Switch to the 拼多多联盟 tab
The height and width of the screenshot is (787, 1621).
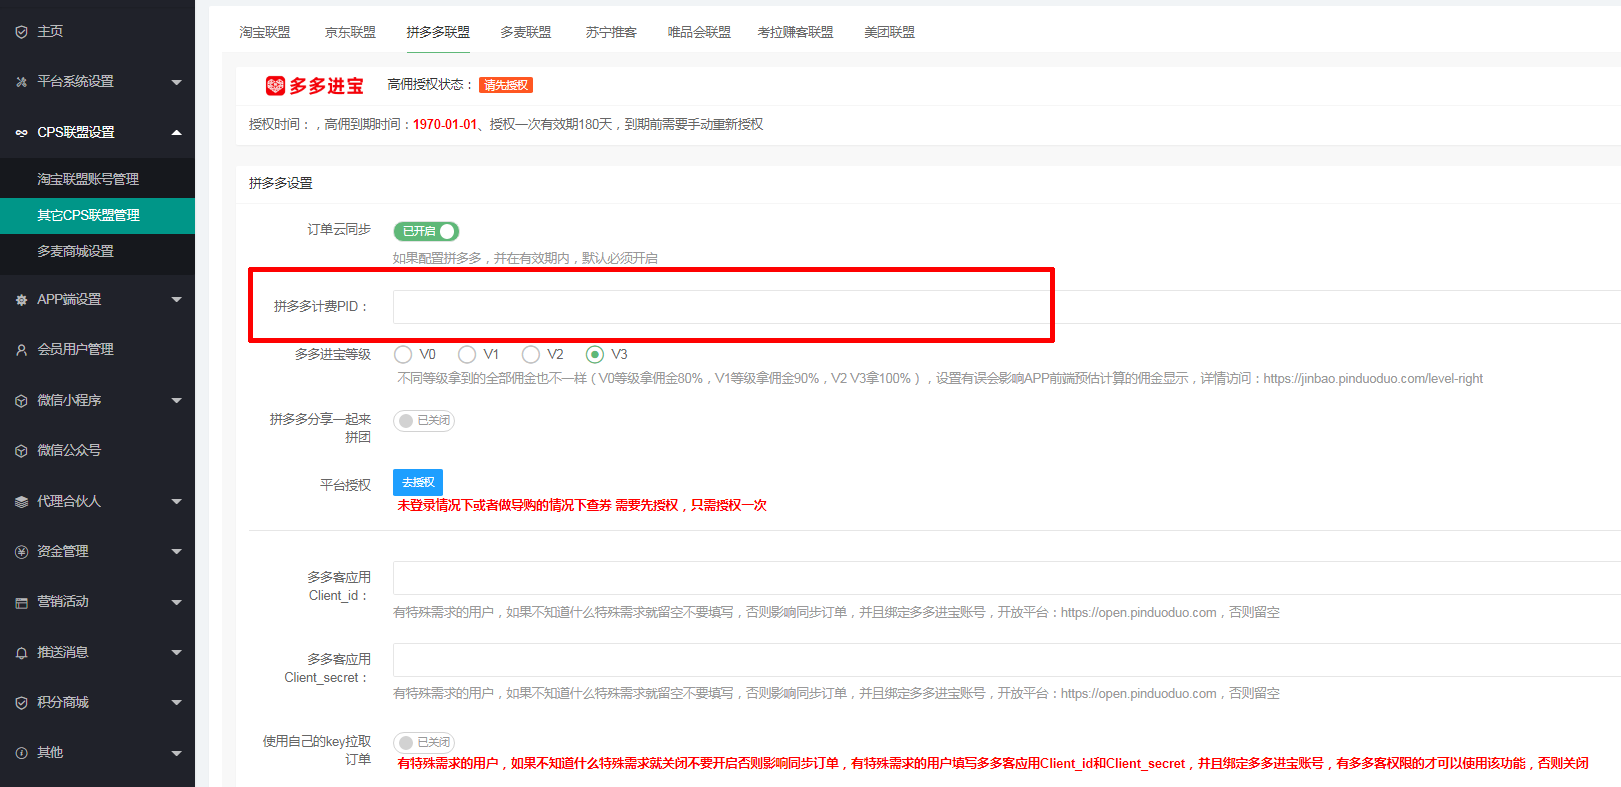pyautogui.click(x=438, y=32)
